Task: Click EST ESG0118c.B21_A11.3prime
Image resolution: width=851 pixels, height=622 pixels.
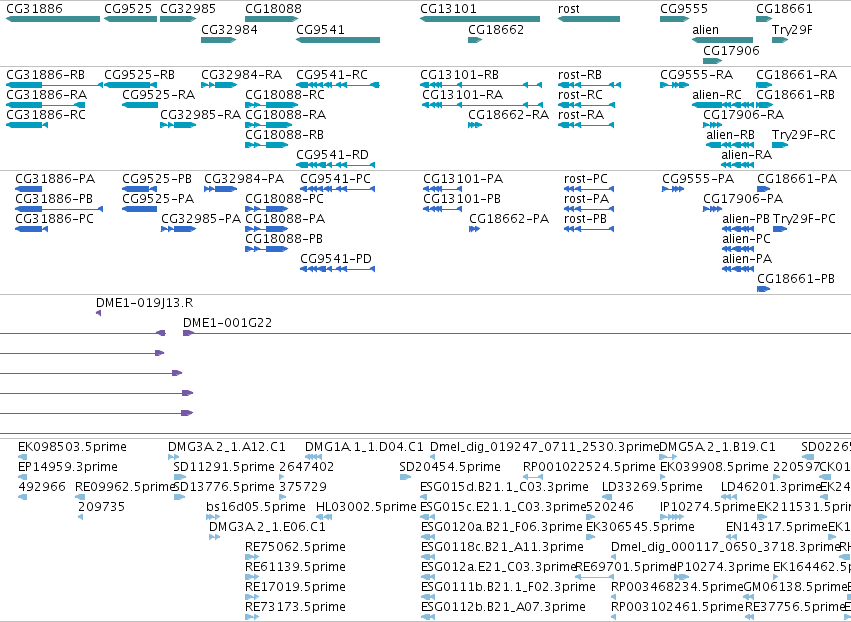Action: click(x=428, y=557)
